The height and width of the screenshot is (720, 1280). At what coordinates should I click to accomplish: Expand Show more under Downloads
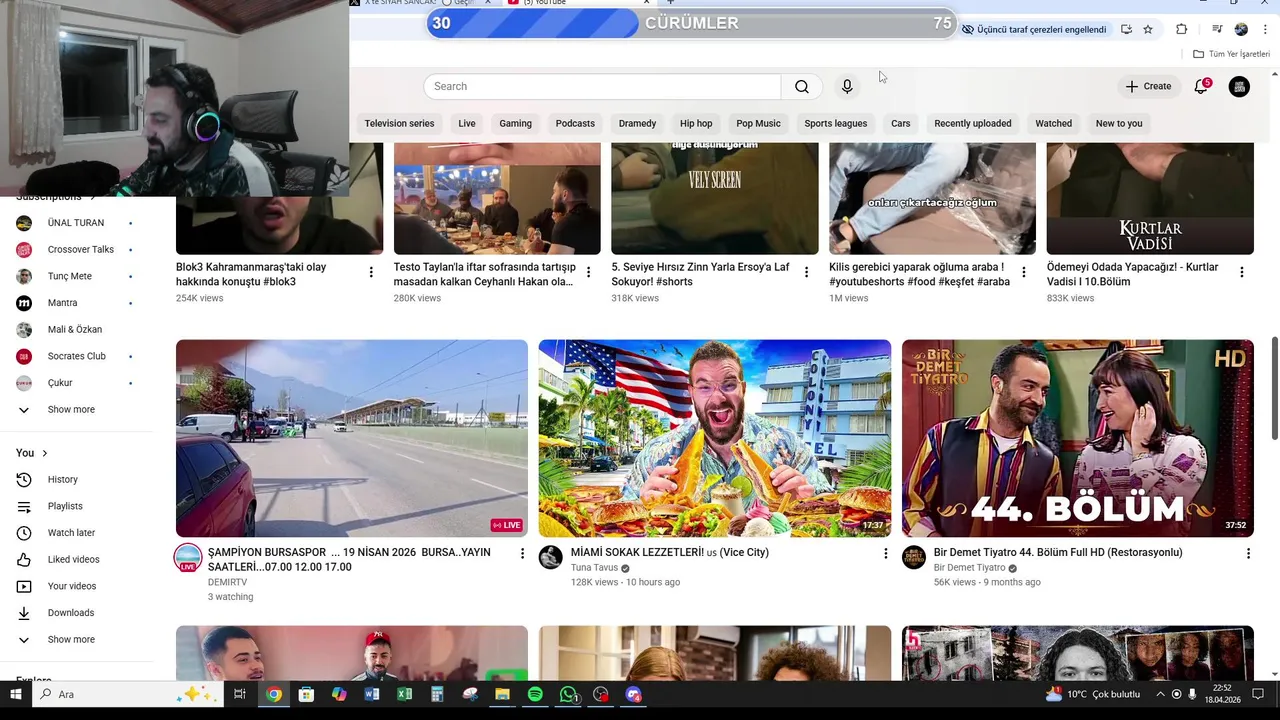coord(76,640)
